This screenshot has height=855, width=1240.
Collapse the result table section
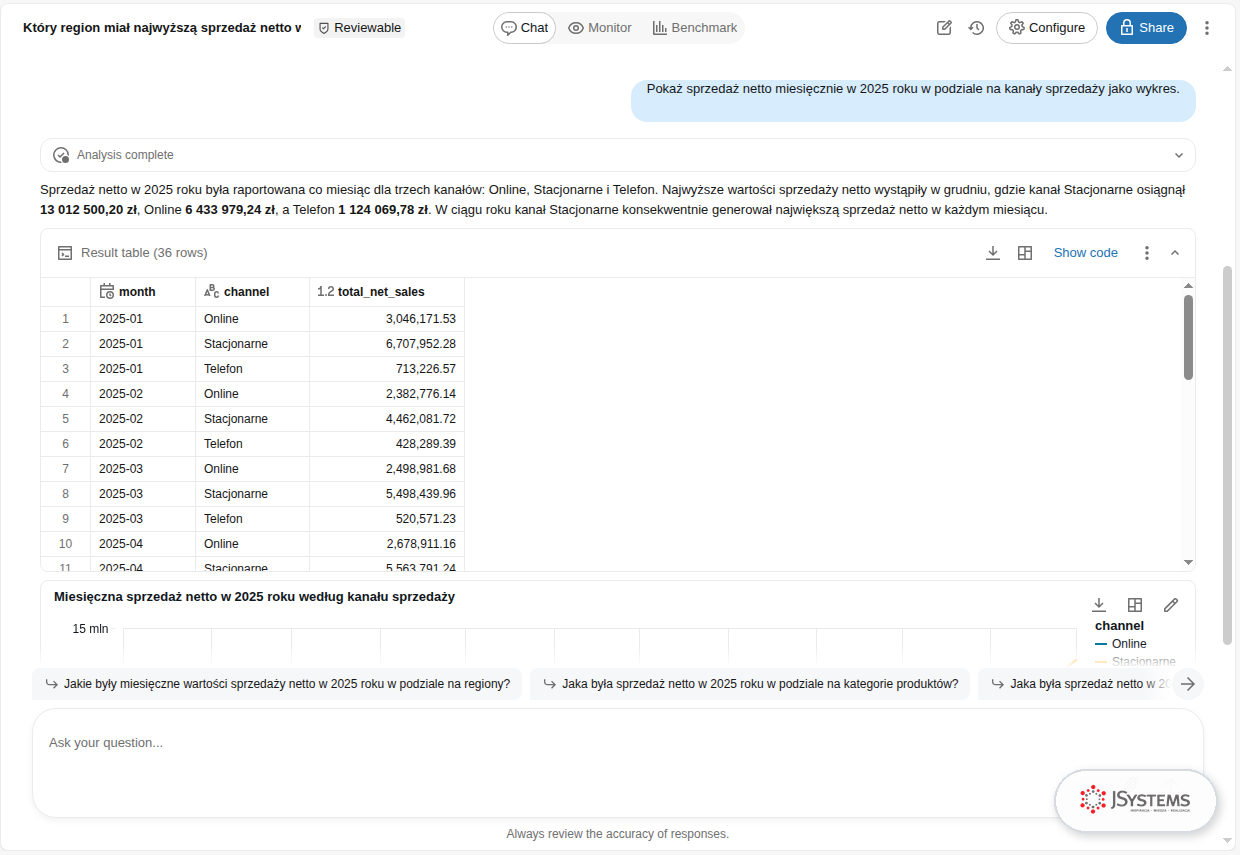[x=1175, y=253]
